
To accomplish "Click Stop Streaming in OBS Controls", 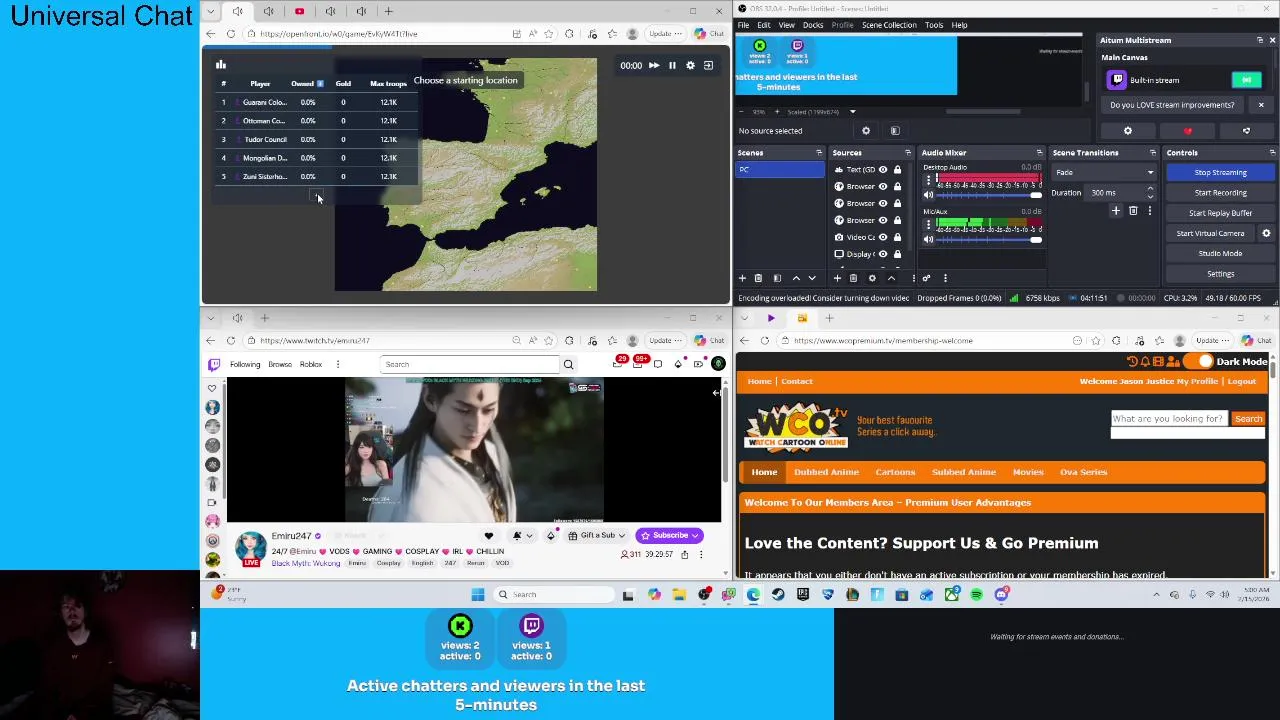I will [1220, 172].
